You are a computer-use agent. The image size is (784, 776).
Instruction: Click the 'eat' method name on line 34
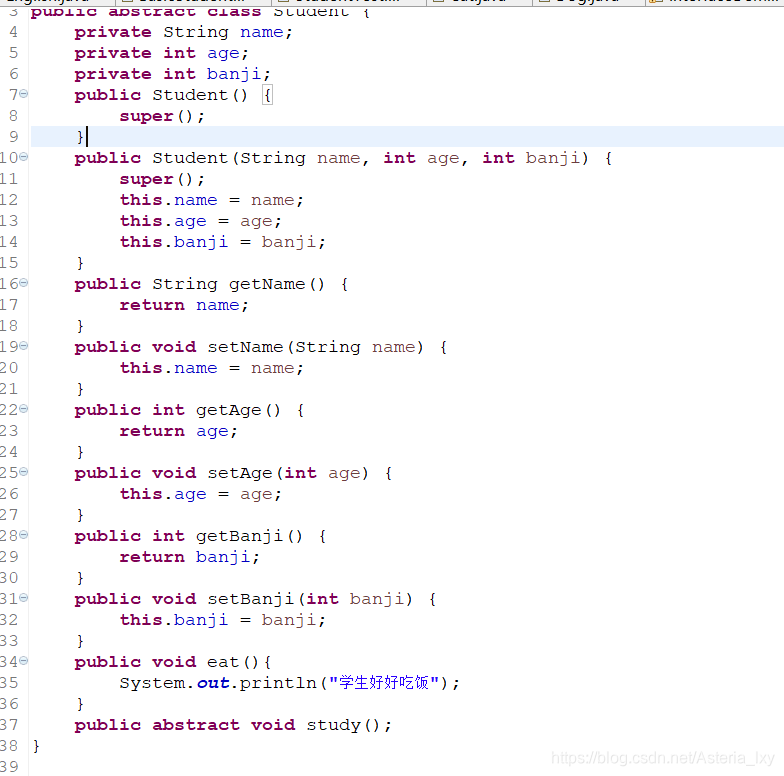(x=223, y=662)
